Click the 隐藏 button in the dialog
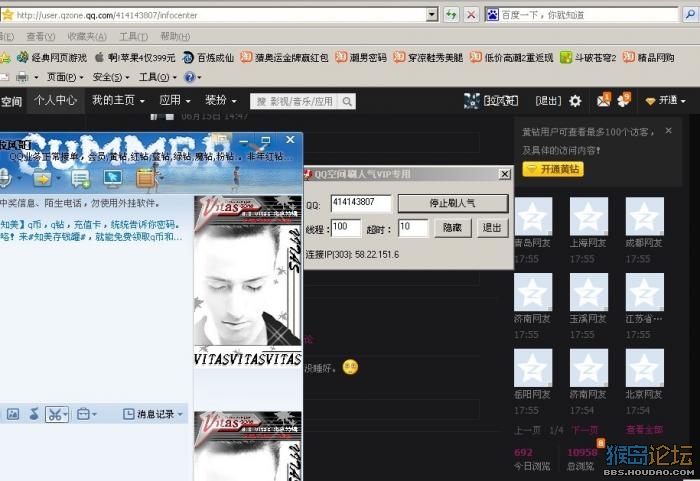Viewport: 700px width, 481px height. 452,228
